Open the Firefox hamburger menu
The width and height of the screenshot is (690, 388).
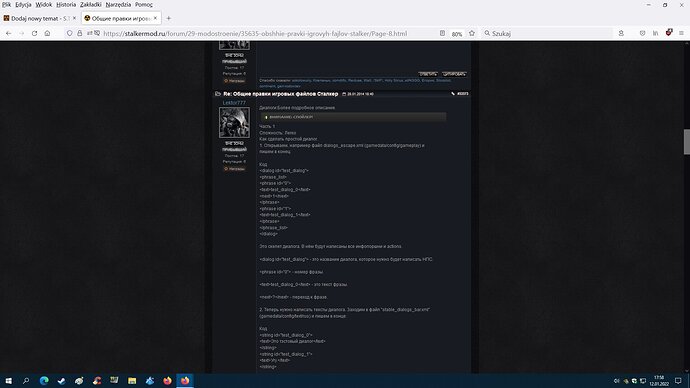pos(681,33)
